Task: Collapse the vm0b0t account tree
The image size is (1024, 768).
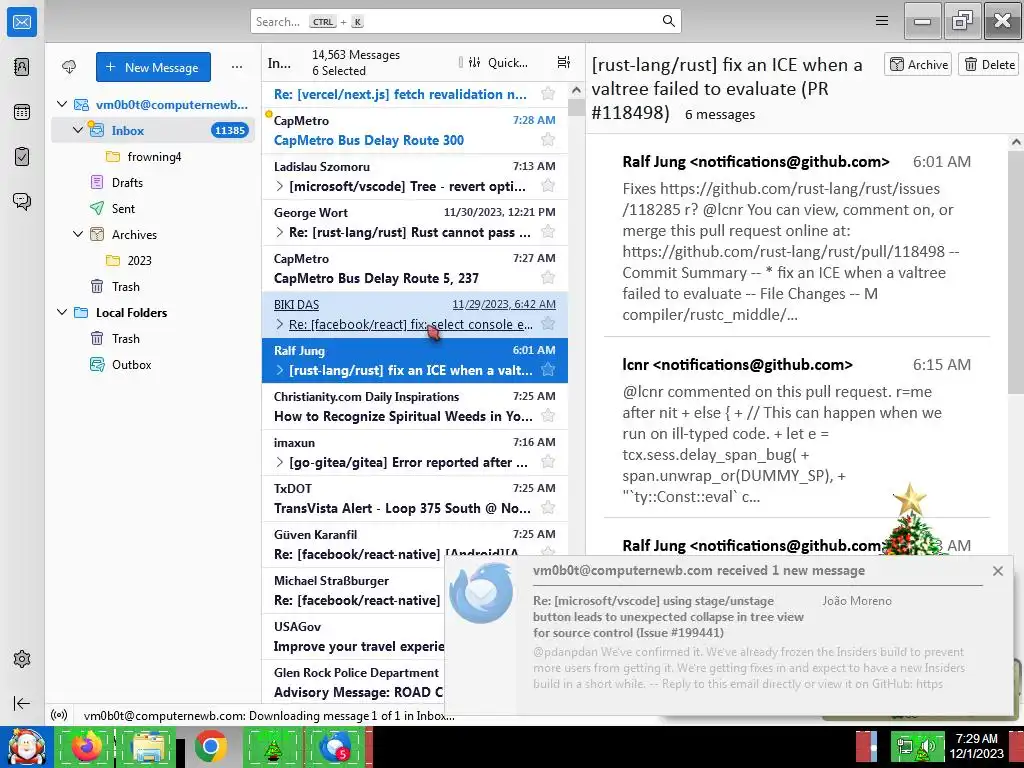Action: (x=62, y=104)
